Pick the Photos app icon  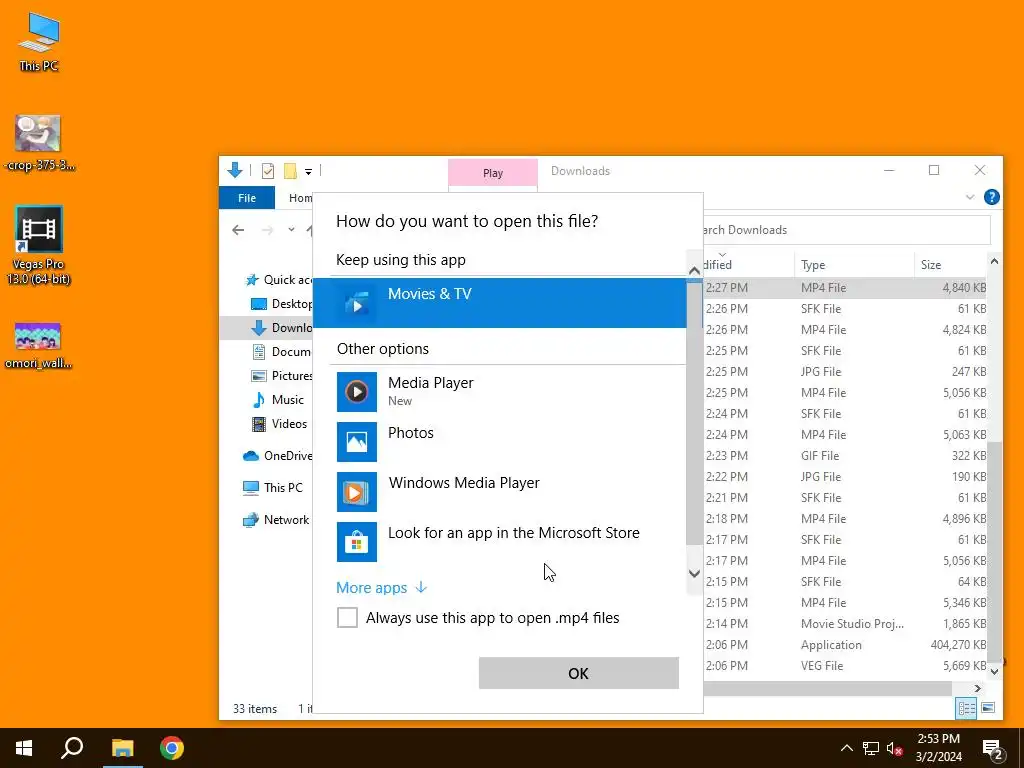point(357,441)
